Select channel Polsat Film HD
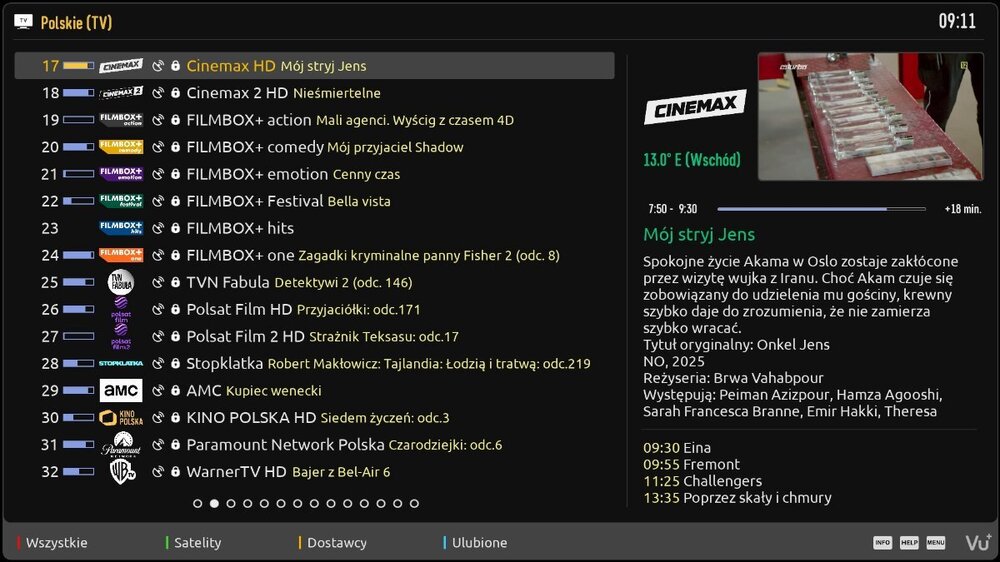The height and width of the screenshot is (562, 1000). (x=314, y=309)
